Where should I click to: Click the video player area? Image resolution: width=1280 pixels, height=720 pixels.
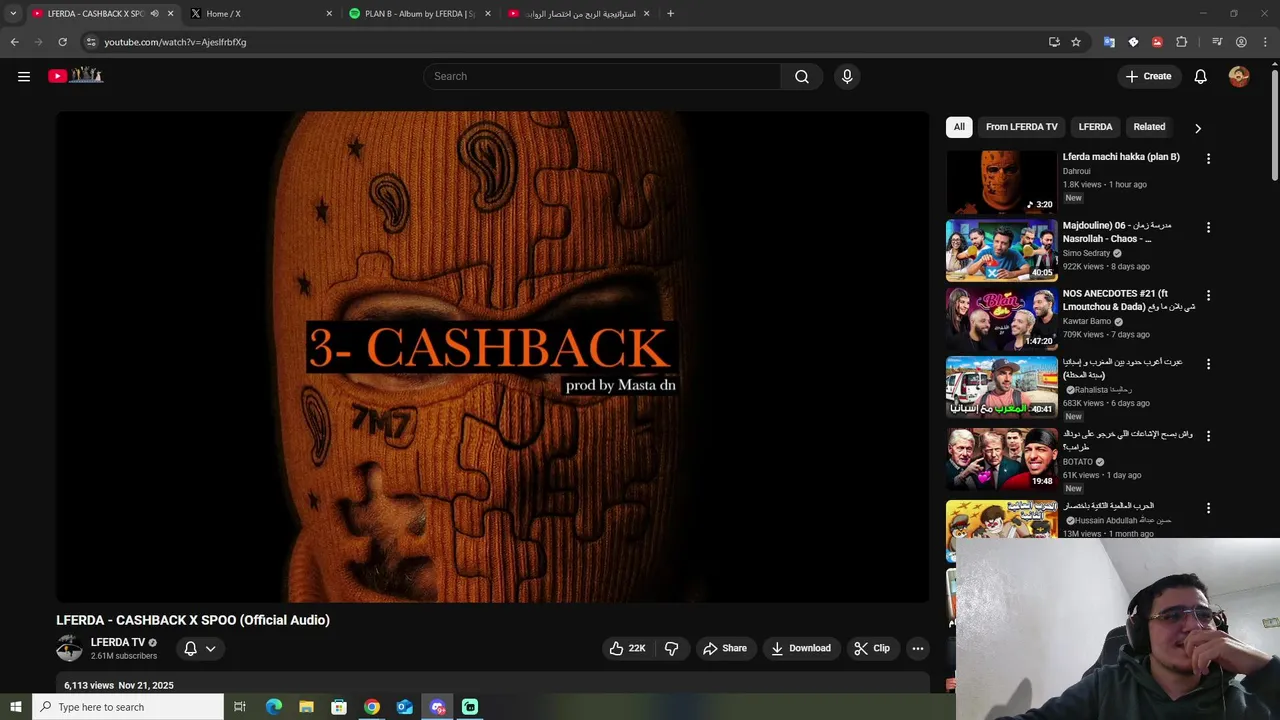[492, 356]
